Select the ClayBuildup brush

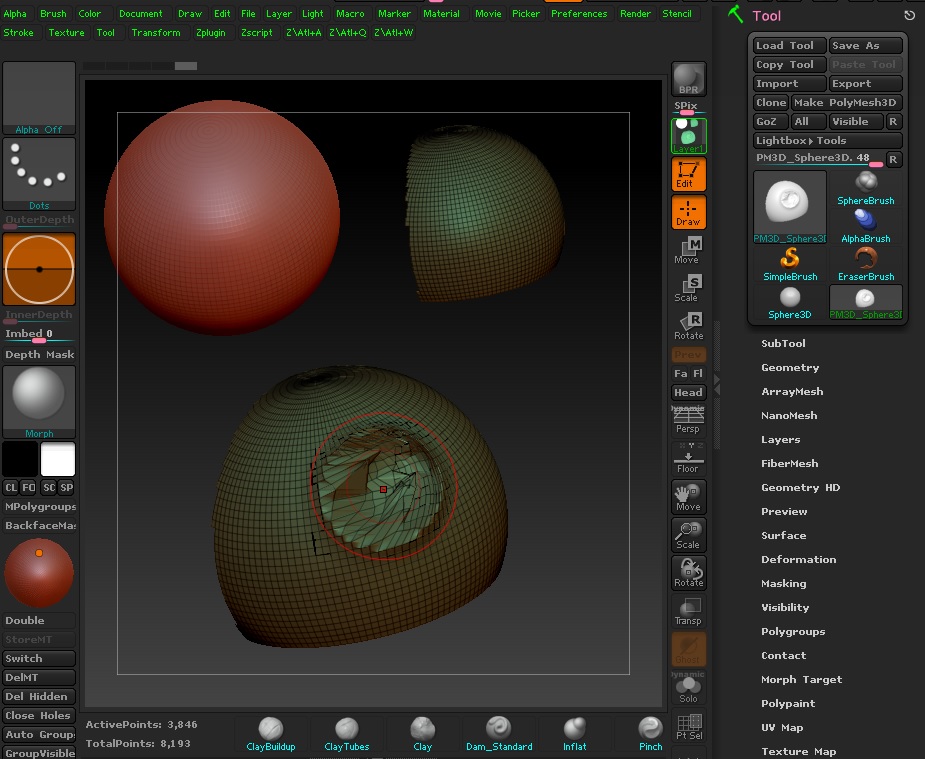coord(271,734)
